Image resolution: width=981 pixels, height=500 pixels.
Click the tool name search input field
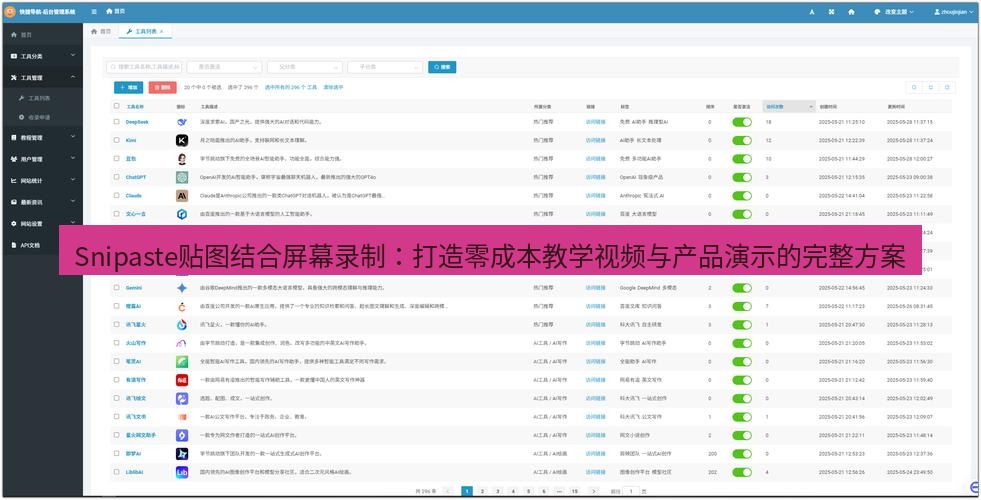tap(144, 67)
